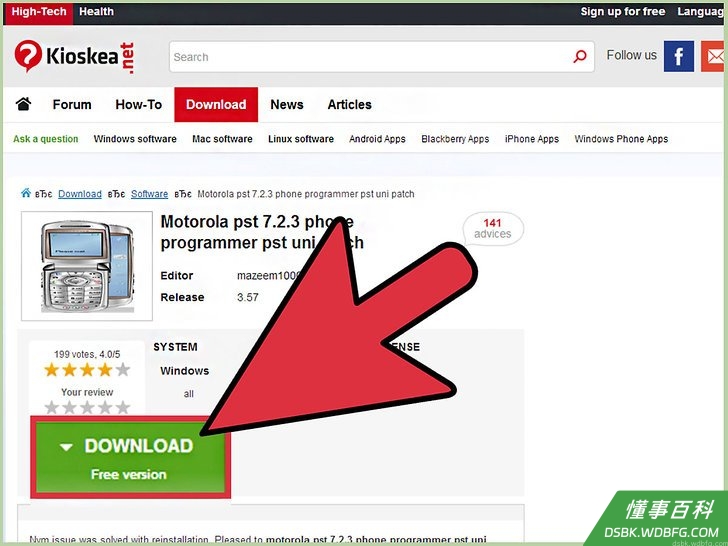
Task: Switch to the Health tab
Action: tap(96, 12)
